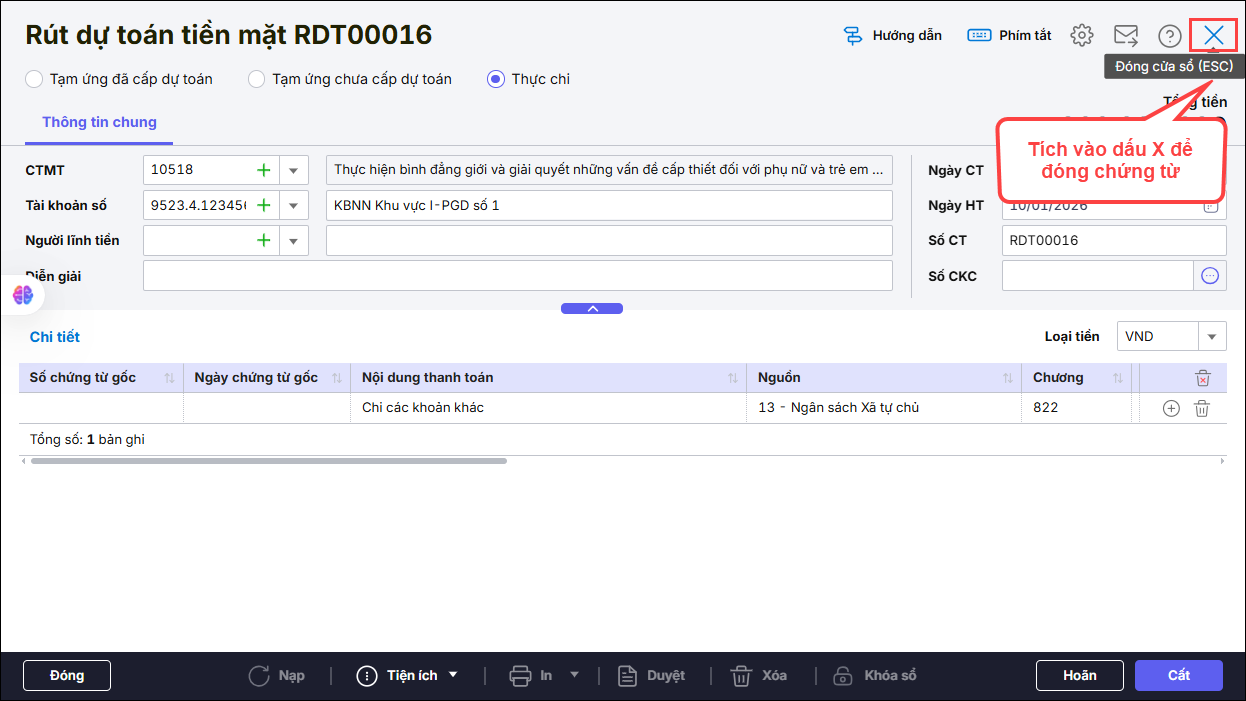Viewport: 1246px width, 701px height.
Task: Open the Chi tiết tab
Action: click(55, 337)
